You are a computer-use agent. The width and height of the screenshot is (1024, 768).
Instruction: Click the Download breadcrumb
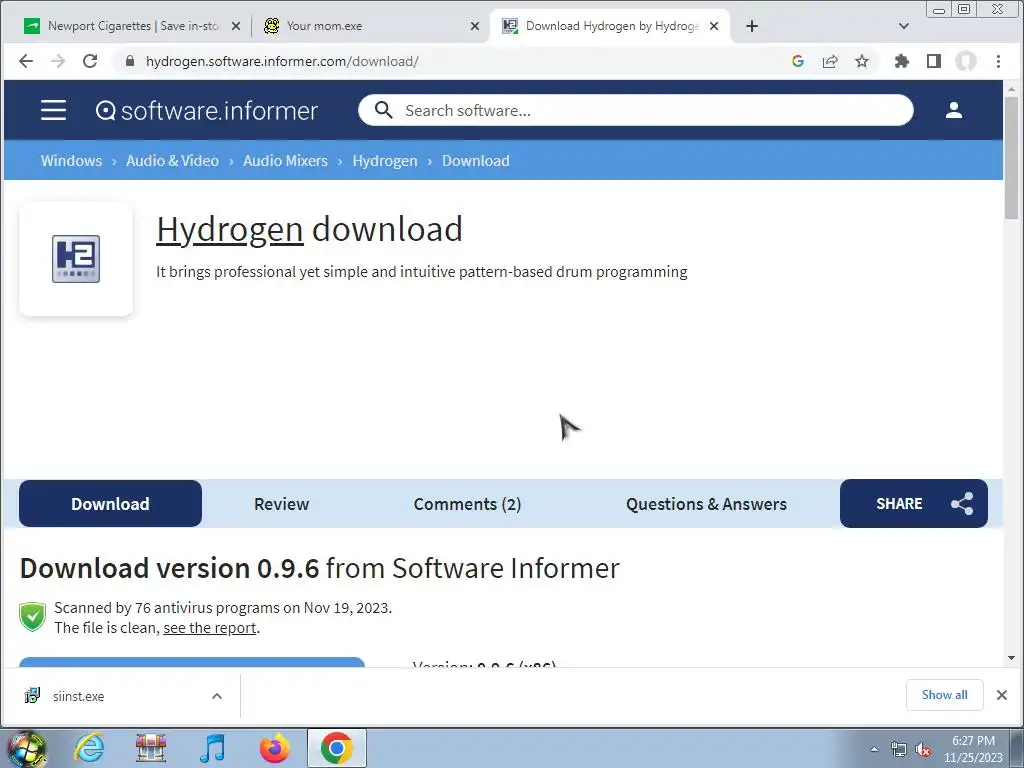click(x=475, y=161)
